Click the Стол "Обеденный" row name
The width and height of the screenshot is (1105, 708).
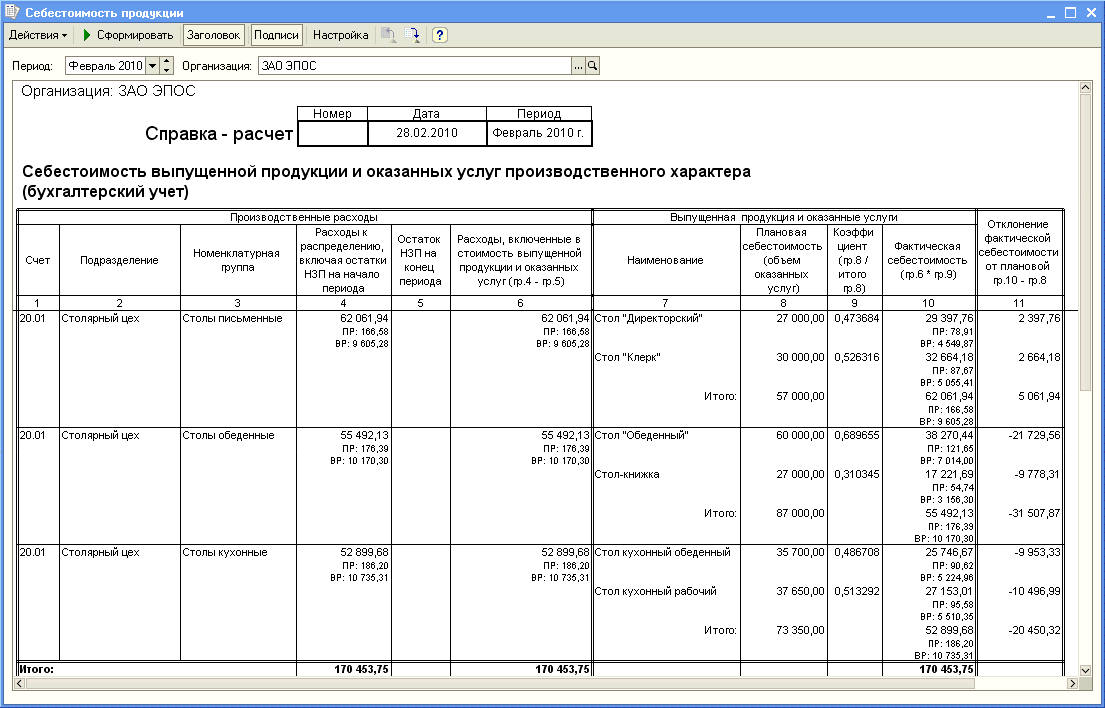coord(641,435)
